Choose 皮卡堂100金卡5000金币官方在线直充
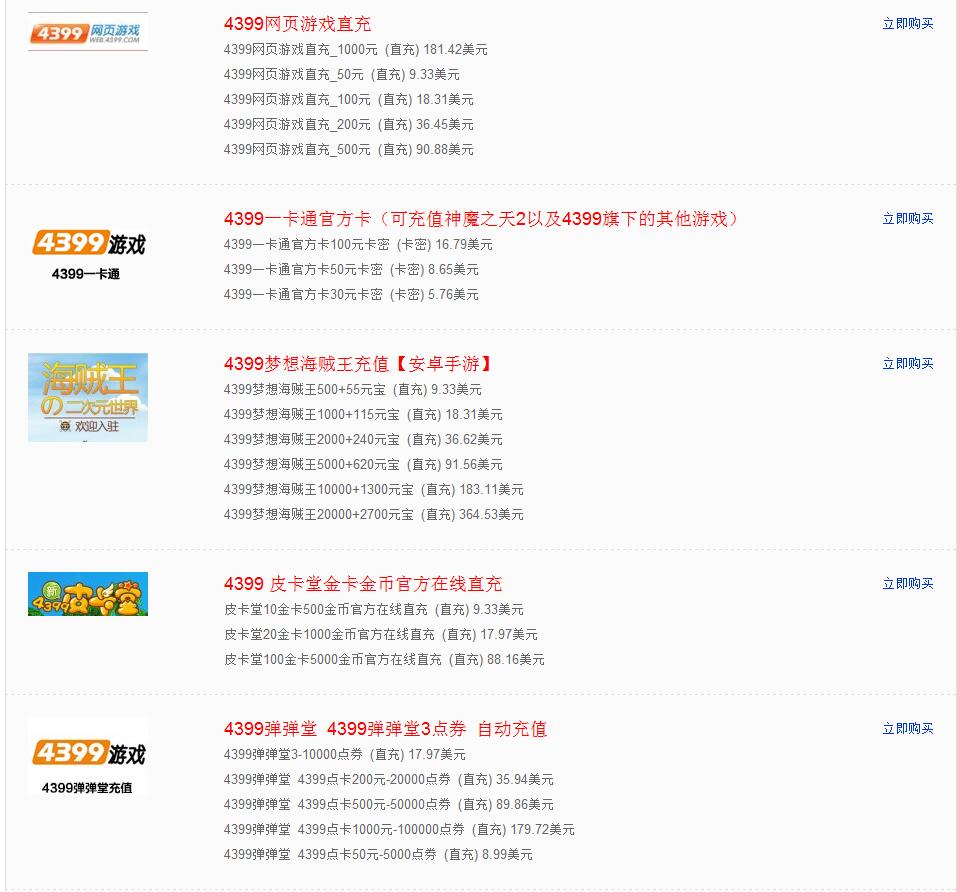957x892 pixels. click(x=385, y=660)
